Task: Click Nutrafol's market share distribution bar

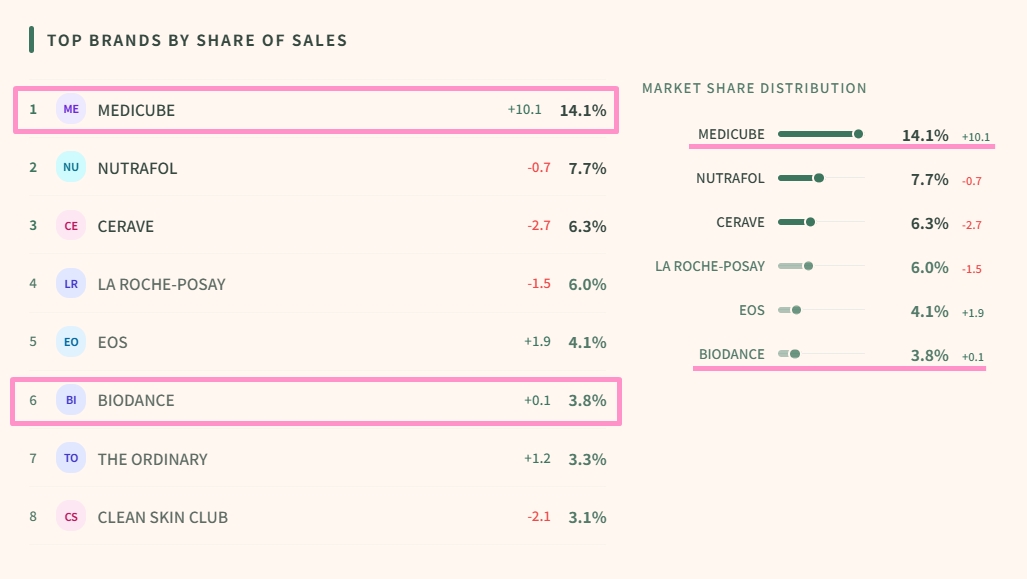Action: pyautogui.click(x=820, y=178)
